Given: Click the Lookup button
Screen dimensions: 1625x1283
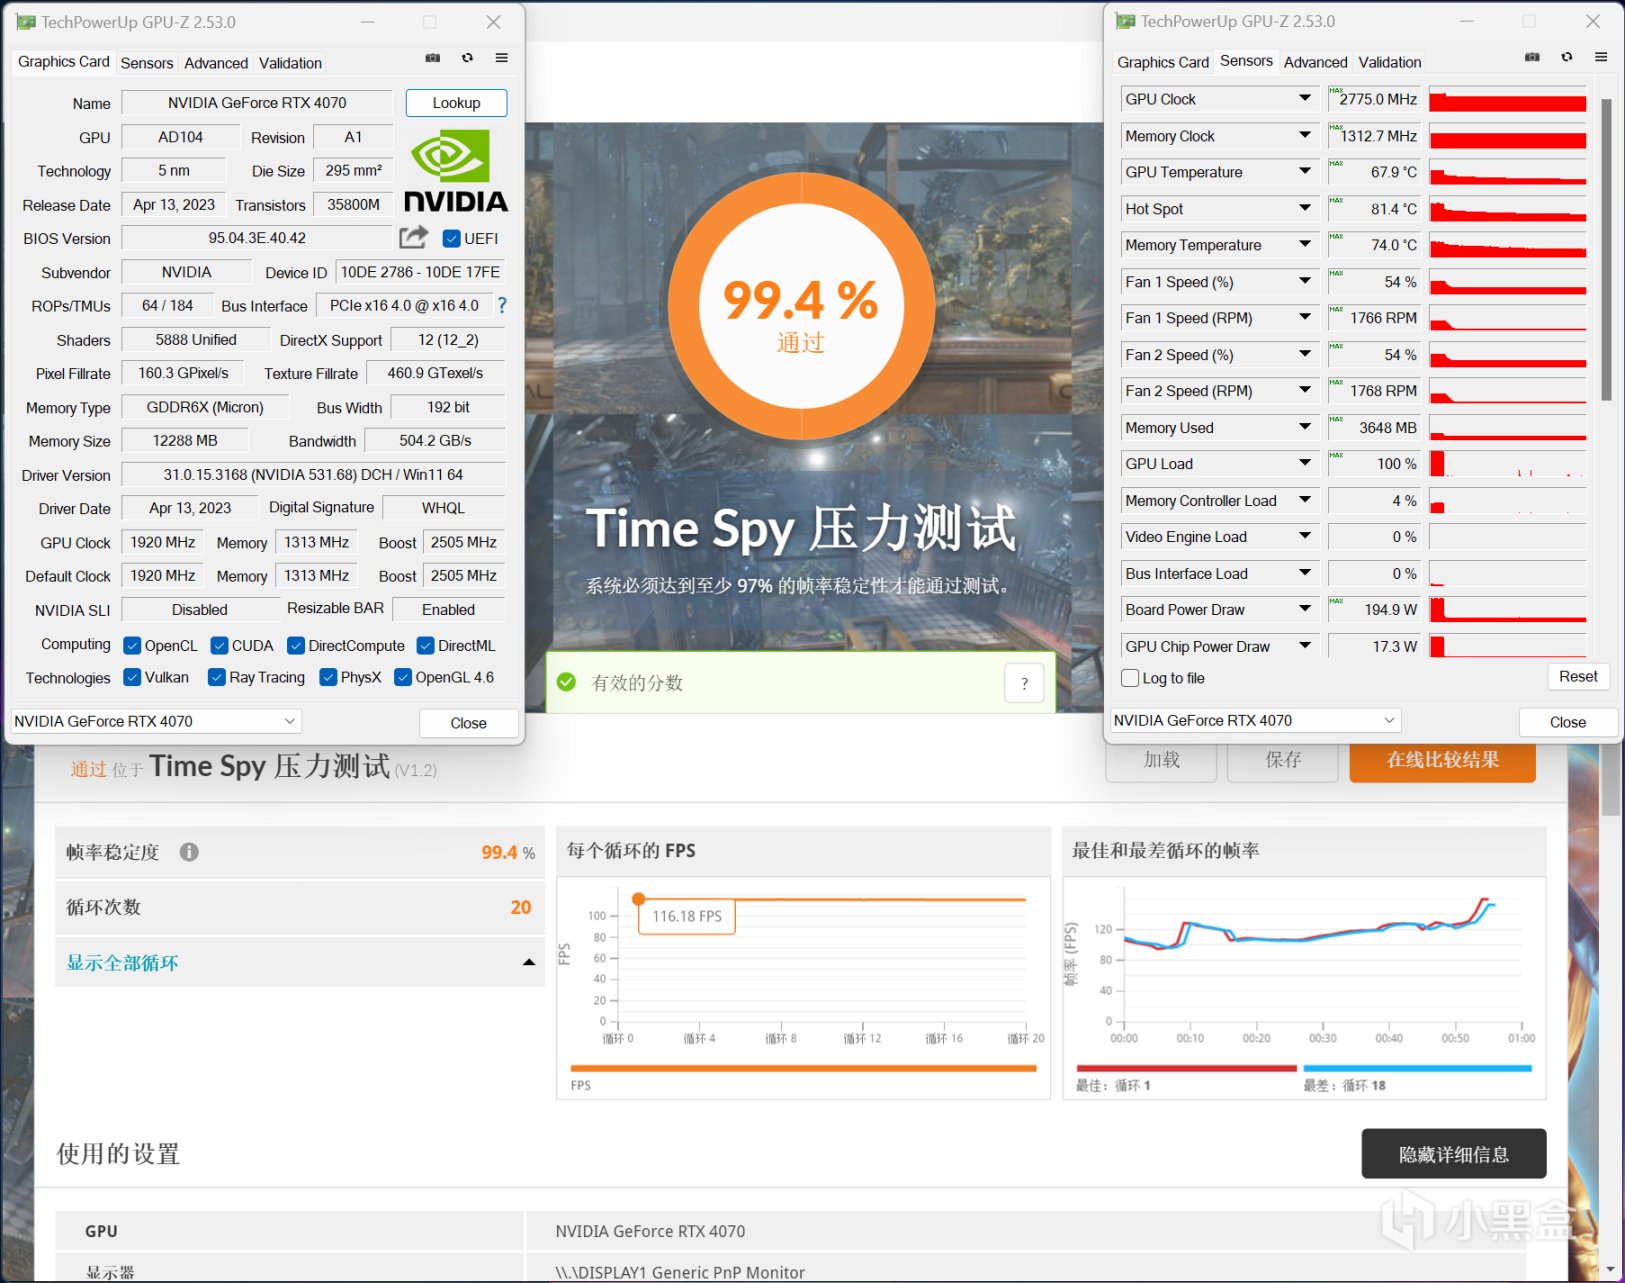Looking at the screenshot, I should point(456,103).
